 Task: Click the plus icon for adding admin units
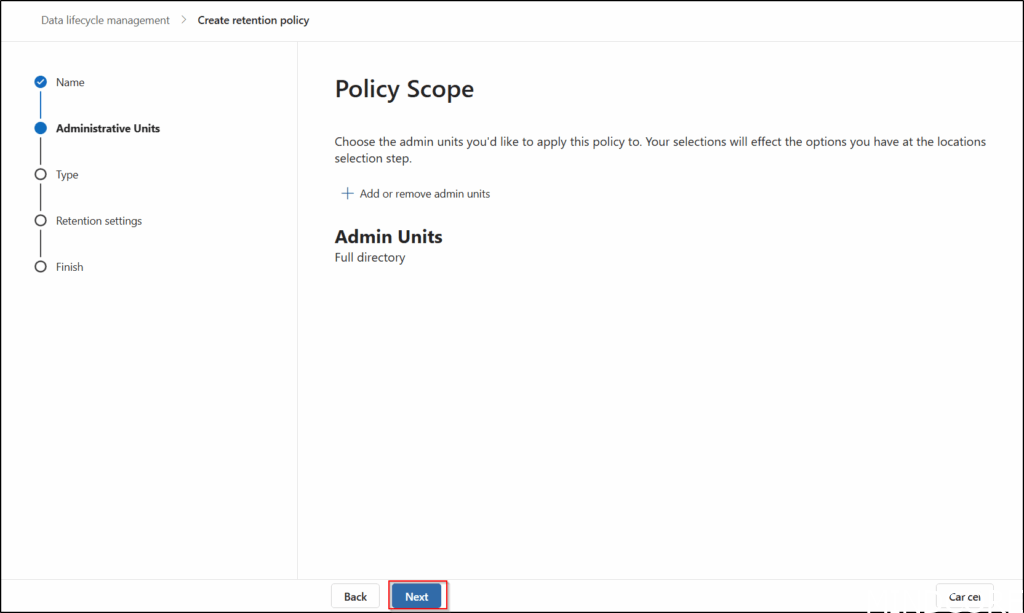pos(348,193)
